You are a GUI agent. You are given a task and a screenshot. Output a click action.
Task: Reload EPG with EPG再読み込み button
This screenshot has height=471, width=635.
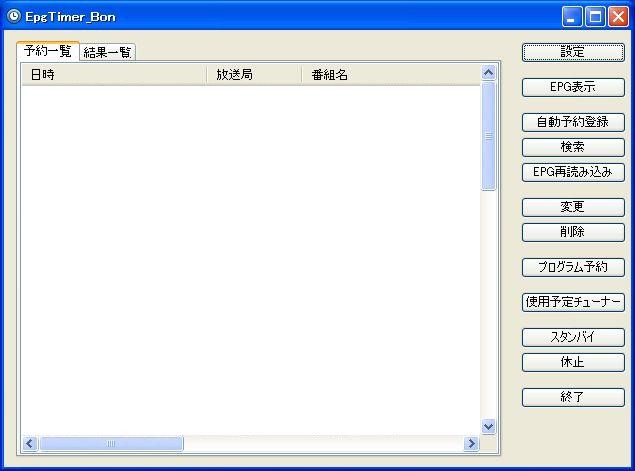[x=573, y=172]
